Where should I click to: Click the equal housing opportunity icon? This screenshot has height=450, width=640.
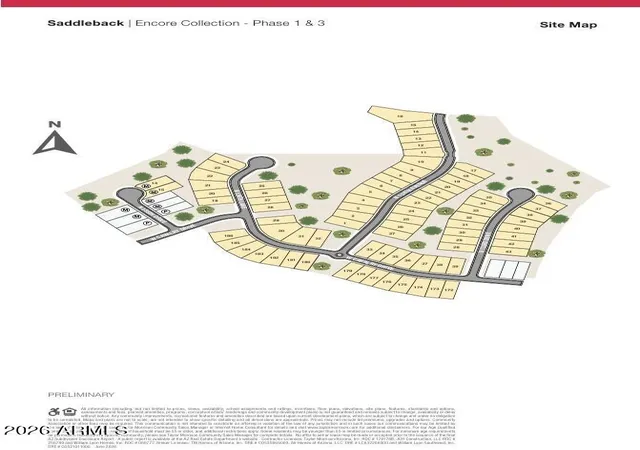click(x=70, y=412)
